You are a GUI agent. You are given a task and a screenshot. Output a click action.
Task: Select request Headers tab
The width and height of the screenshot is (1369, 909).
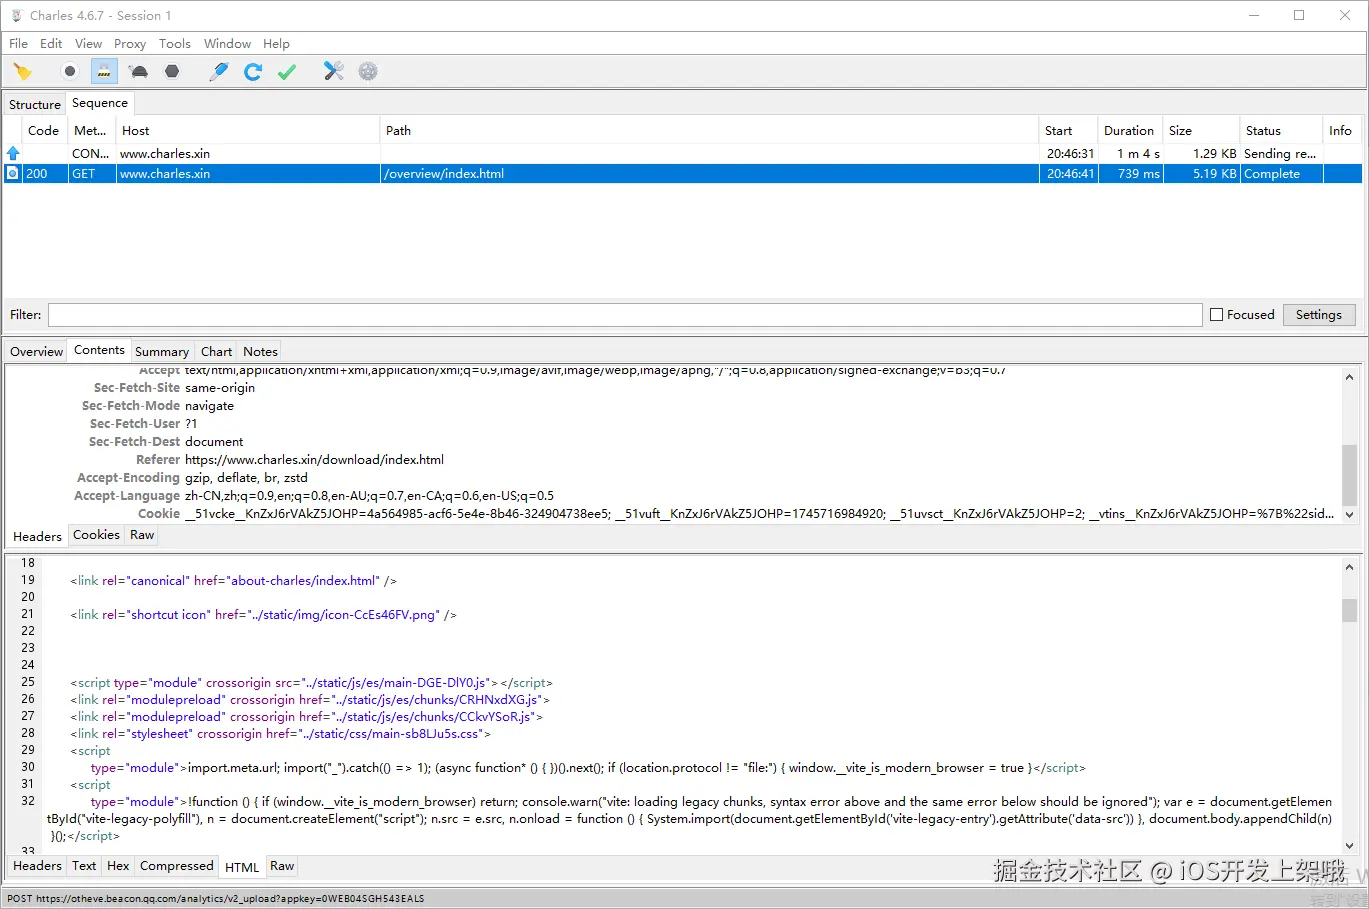37,536
